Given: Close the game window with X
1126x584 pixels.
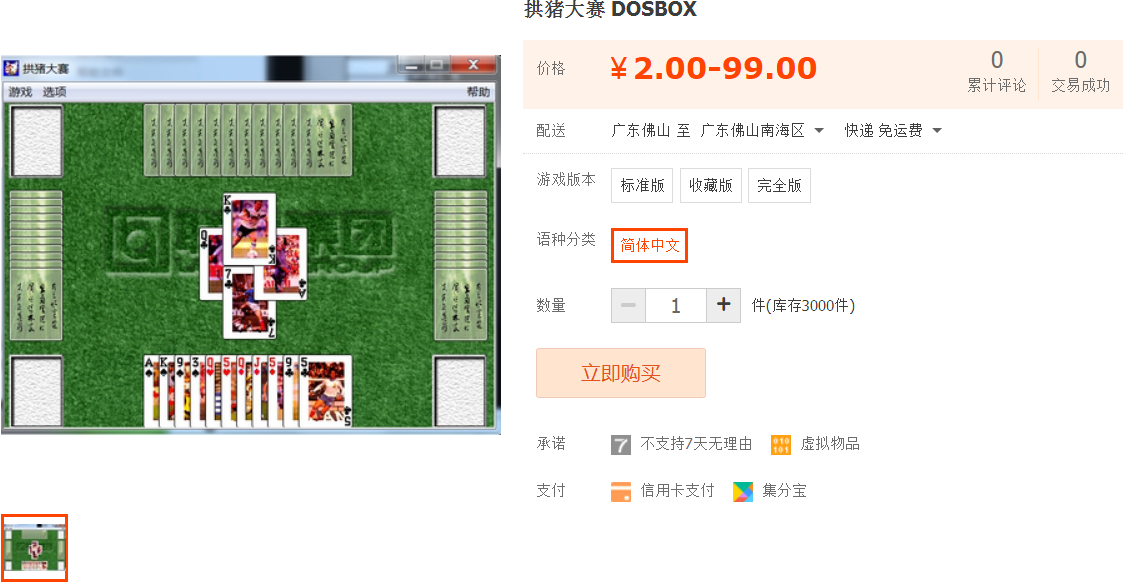Looking at the screenshot, I should (473, 65).
